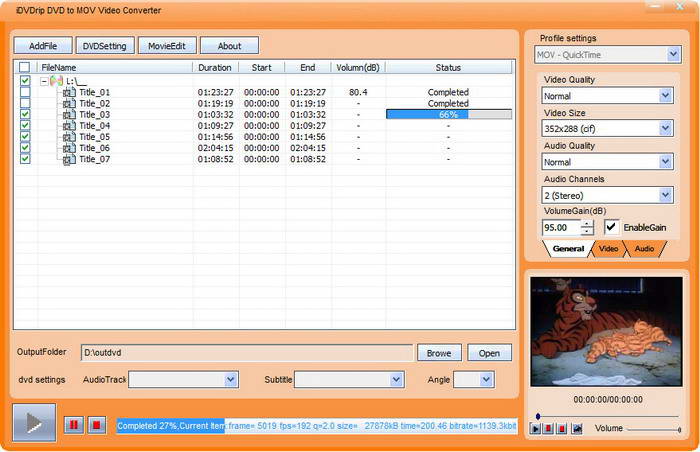Image resolution: width=700 pixels, height=452 pixels.
Task: Click the film icon of Title_01
Action: (x=69, y=92)
